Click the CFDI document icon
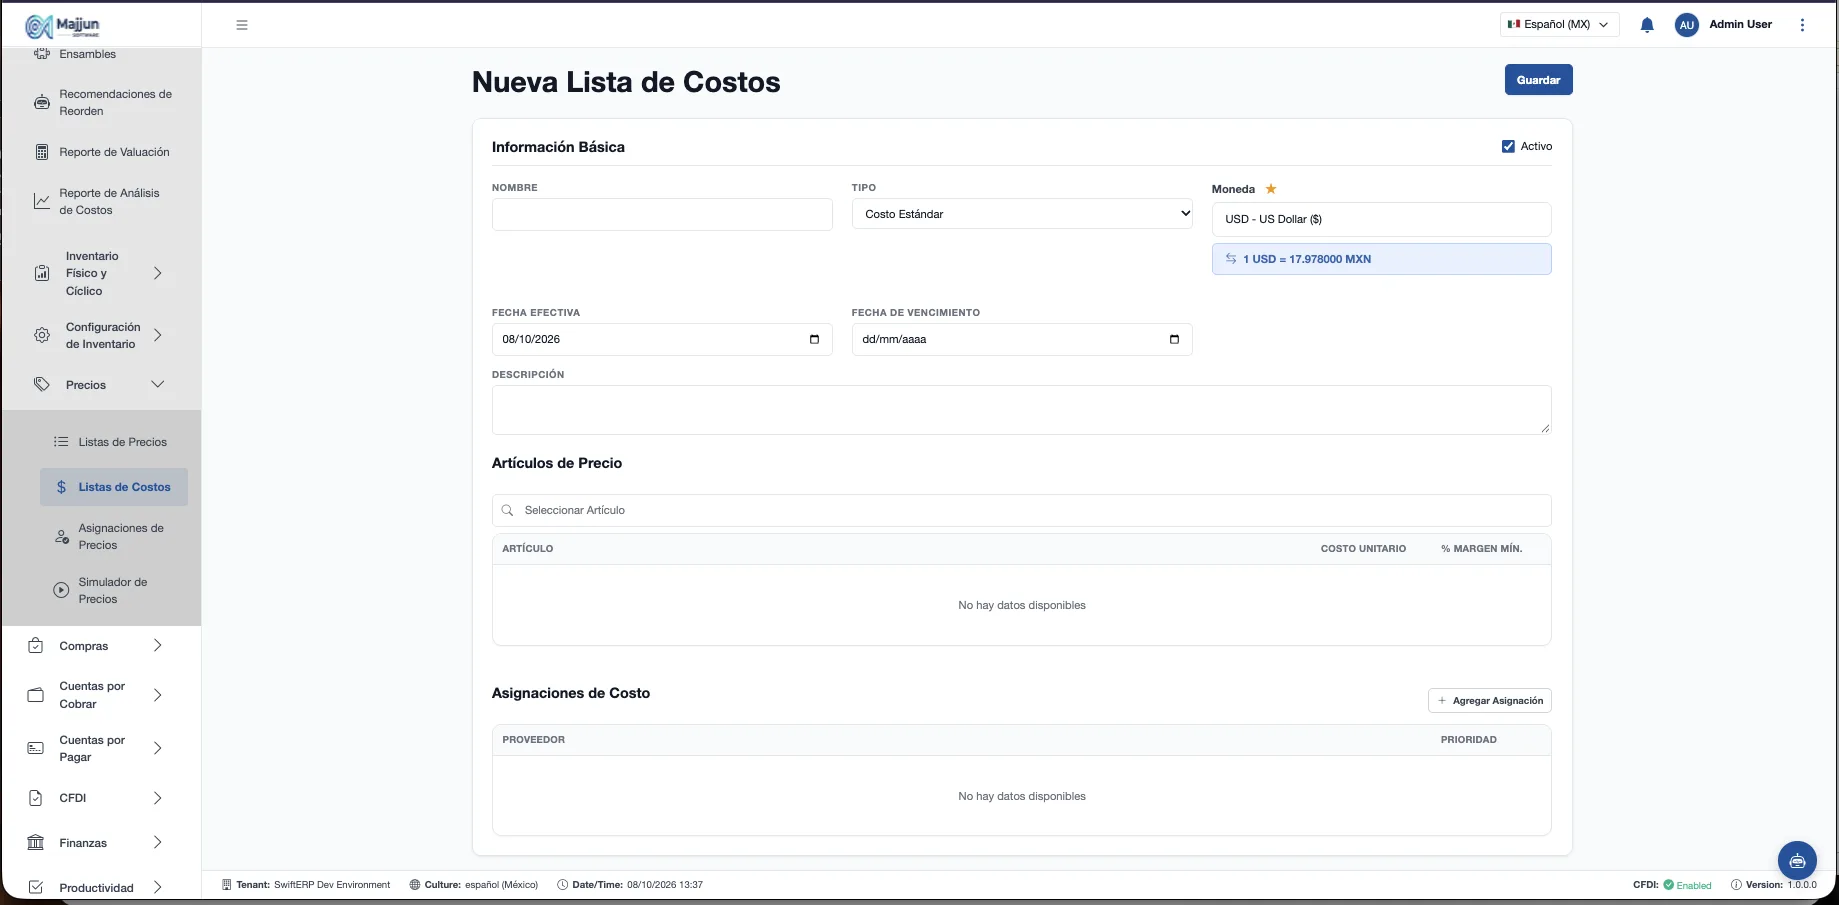 [x=36, y=798]
